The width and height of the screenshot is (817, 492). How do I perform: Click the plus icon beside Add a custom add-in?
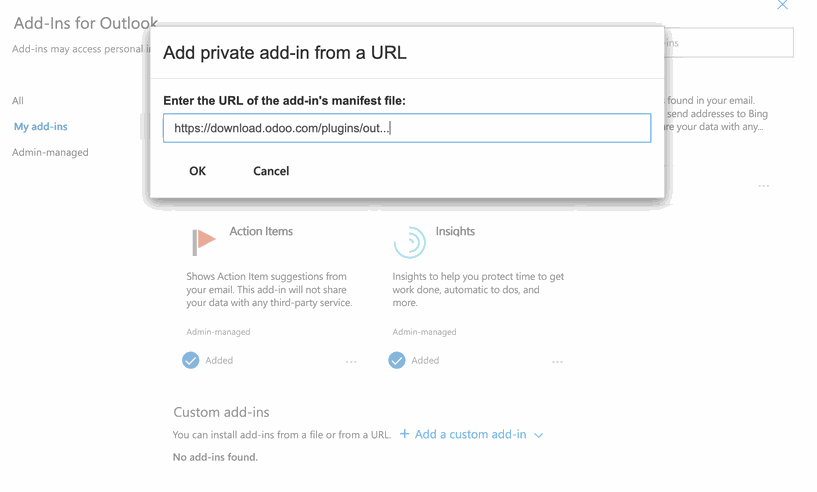404,434
